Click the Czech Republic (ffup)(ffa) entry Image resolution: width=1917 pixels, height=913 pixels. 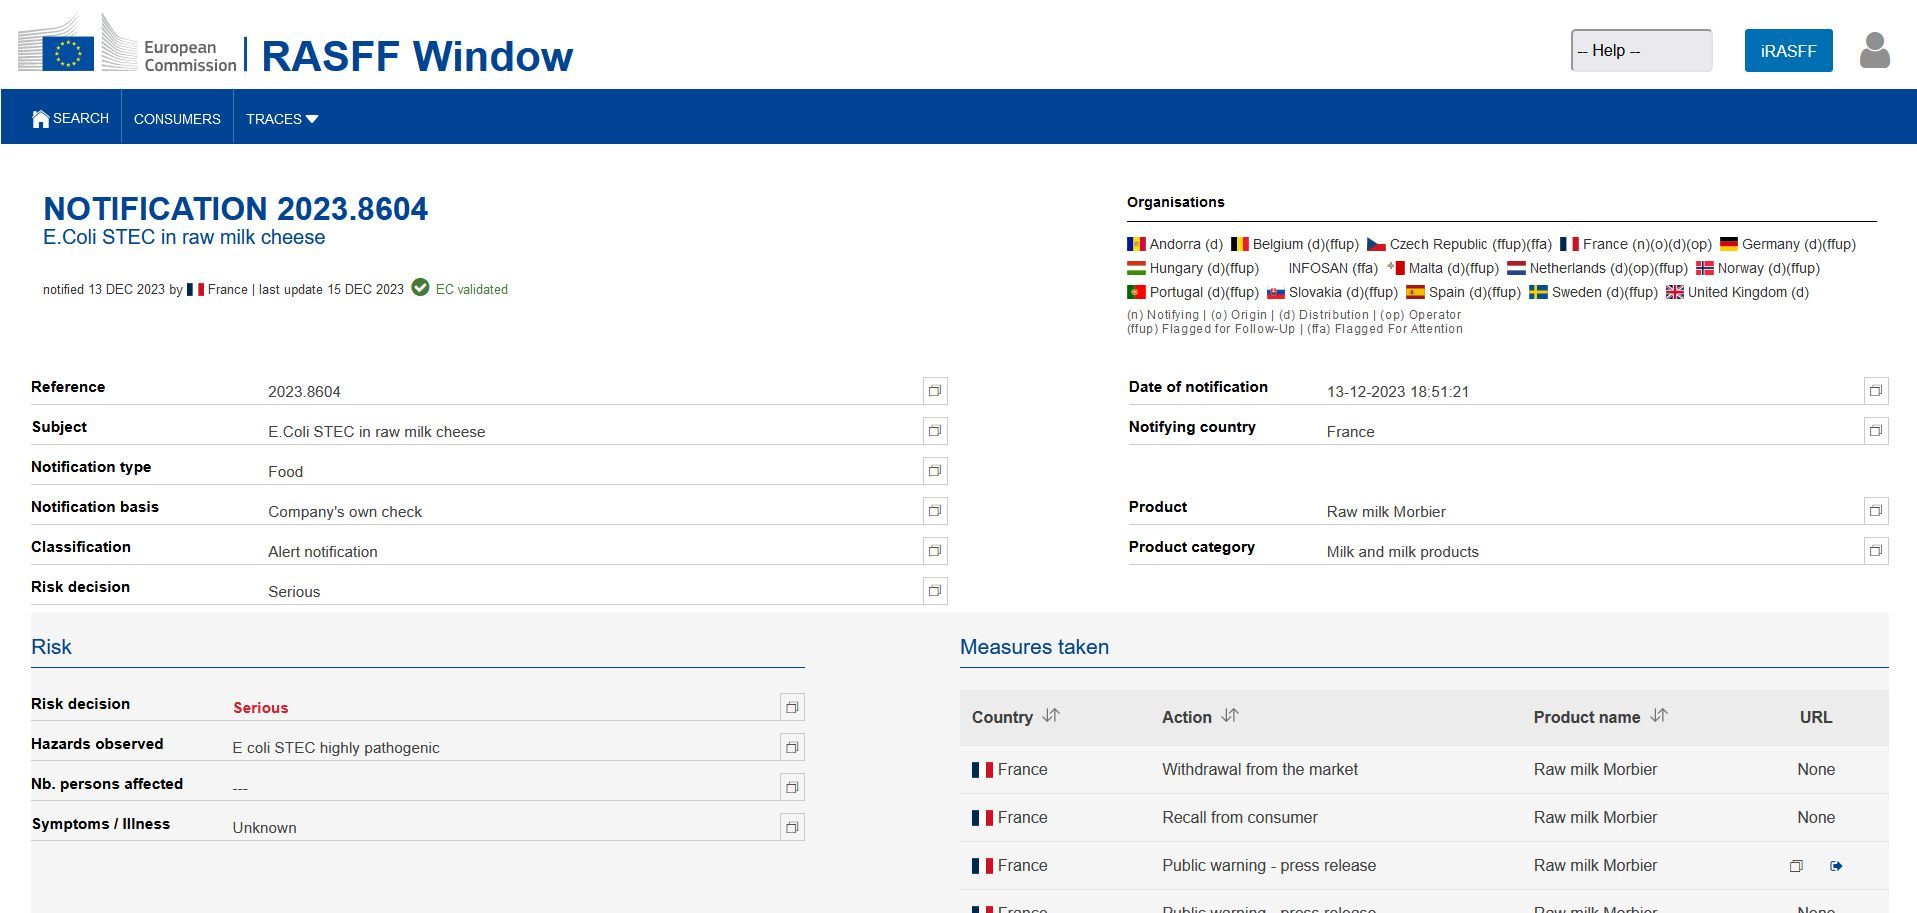click(x=1459, y=244)
